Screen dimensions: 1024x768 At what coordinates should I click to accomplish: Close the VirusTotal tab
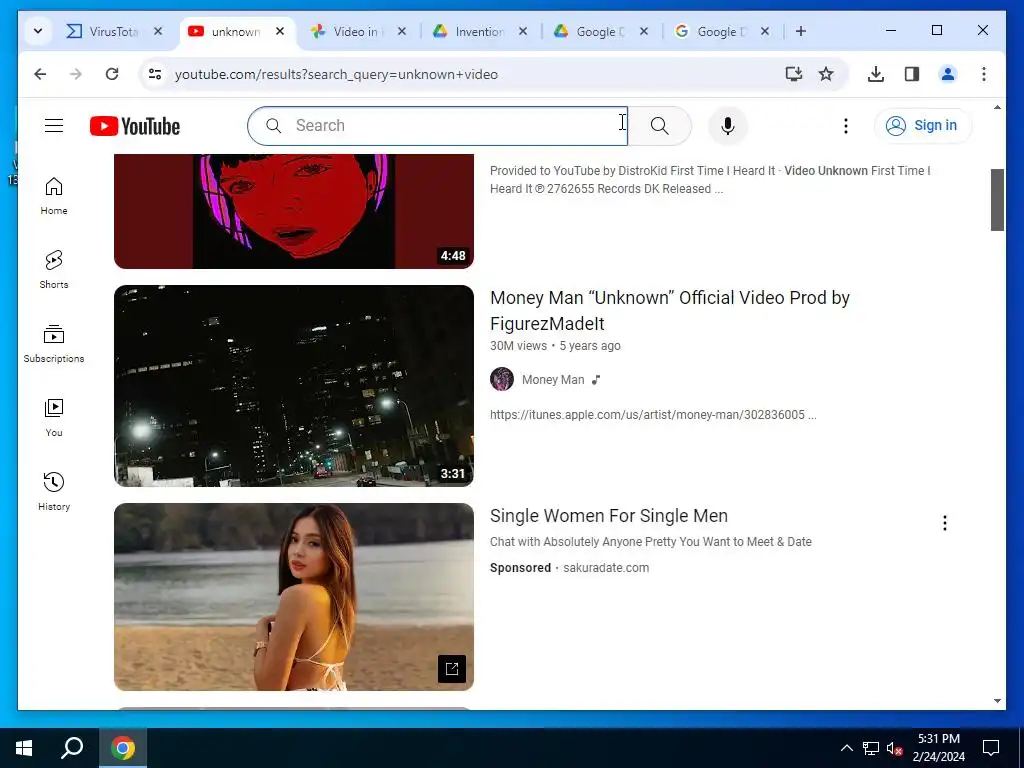pos(158,31)
